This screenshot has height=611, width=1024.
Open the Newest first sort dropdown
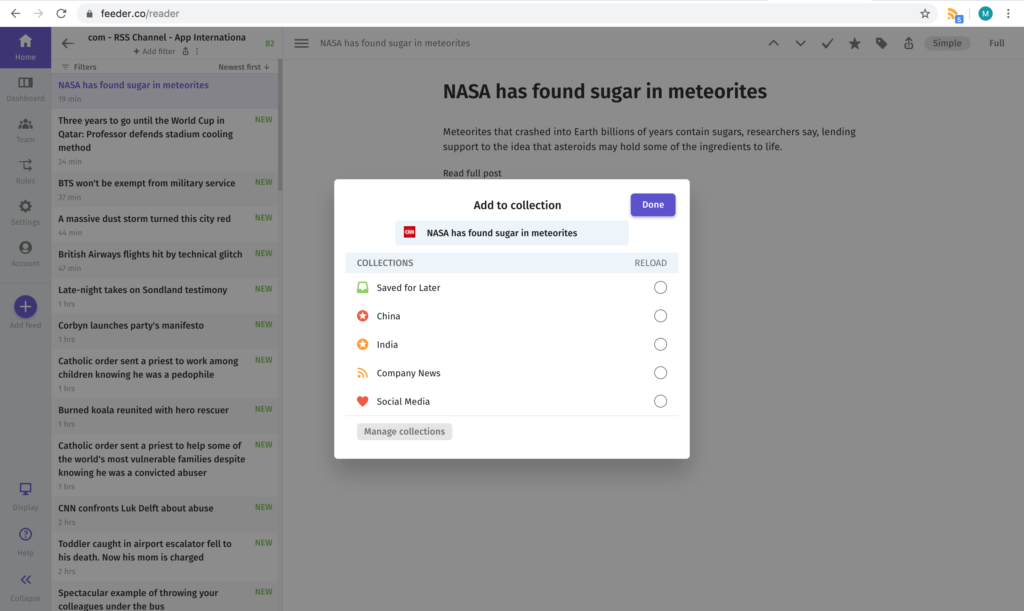[x=244, y=67]
